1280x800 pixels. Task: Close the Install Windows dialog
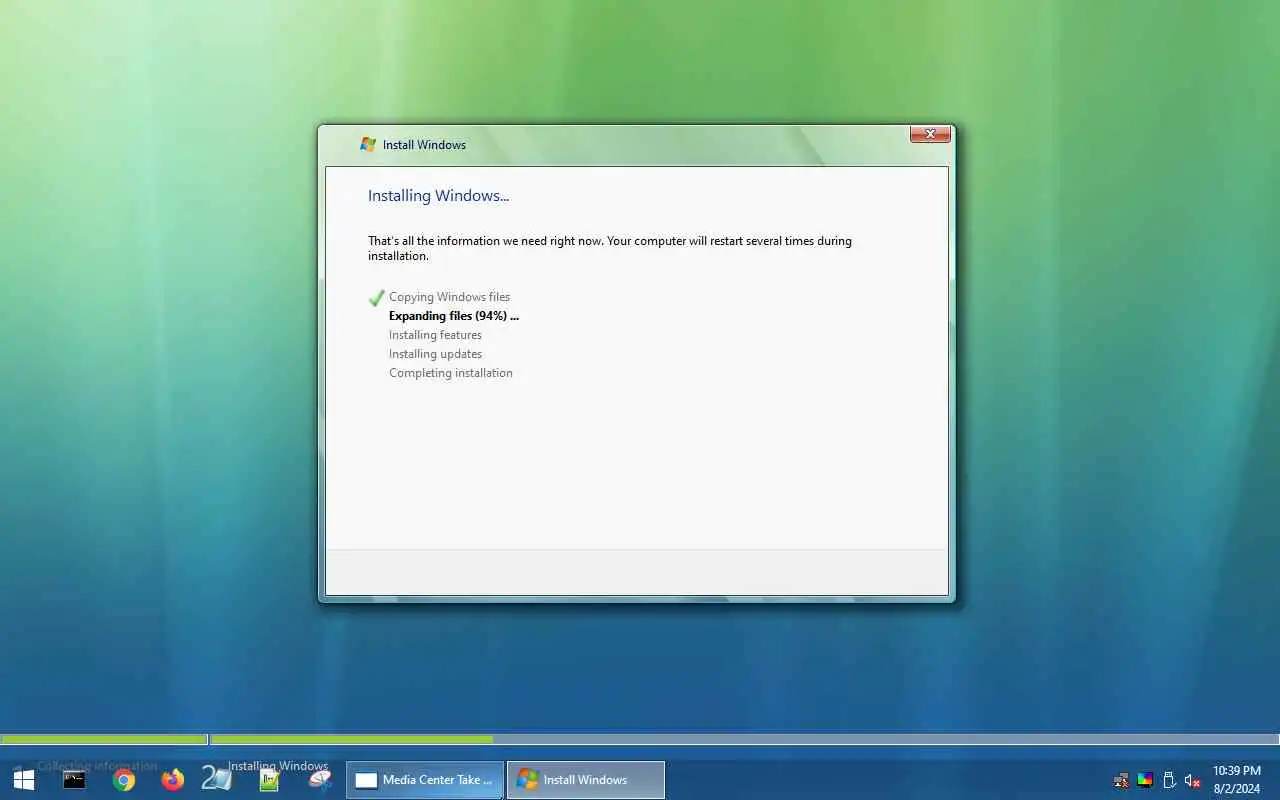click(930, 134)
